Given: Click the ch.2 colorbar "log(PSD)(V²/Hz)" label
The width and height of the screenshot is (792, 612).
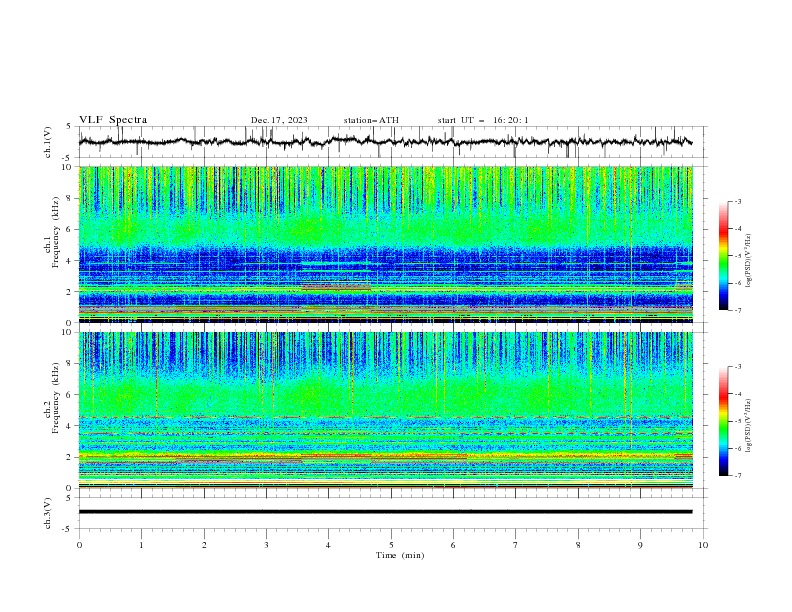Looking at the screenshot, I should pos(749,426).
